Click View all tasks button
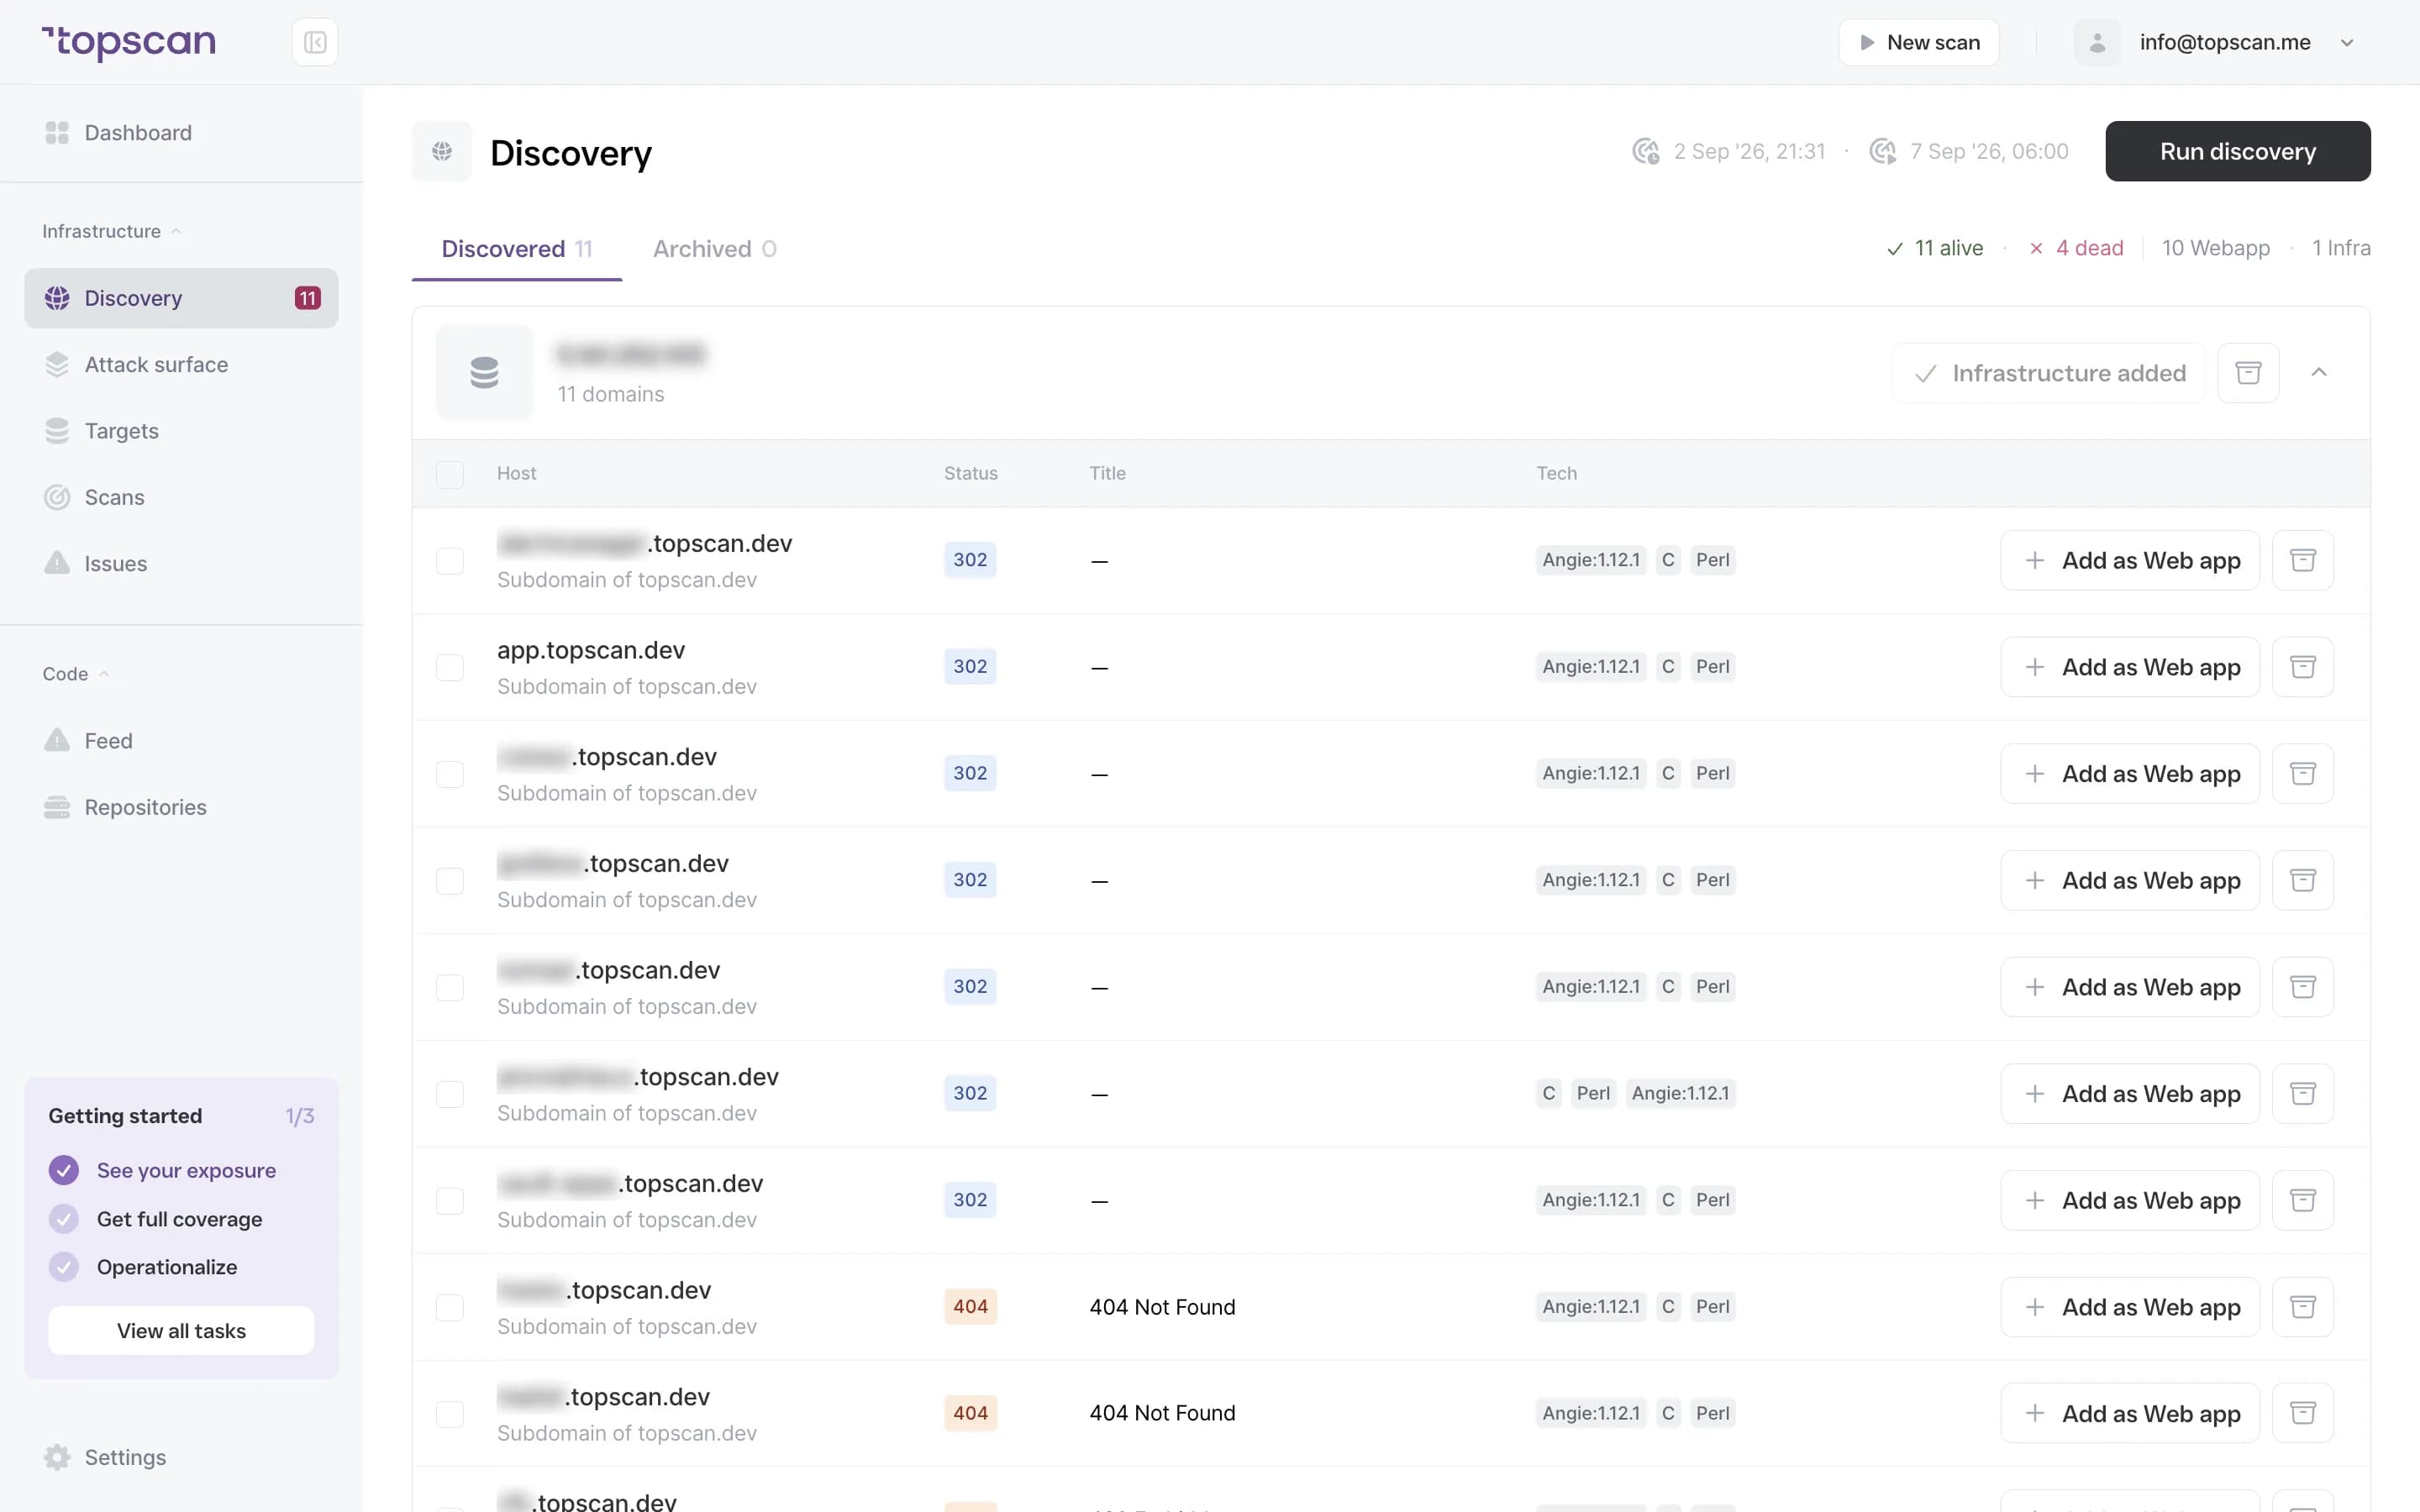2420x1512 pixels. click(x=181, y=1331)
